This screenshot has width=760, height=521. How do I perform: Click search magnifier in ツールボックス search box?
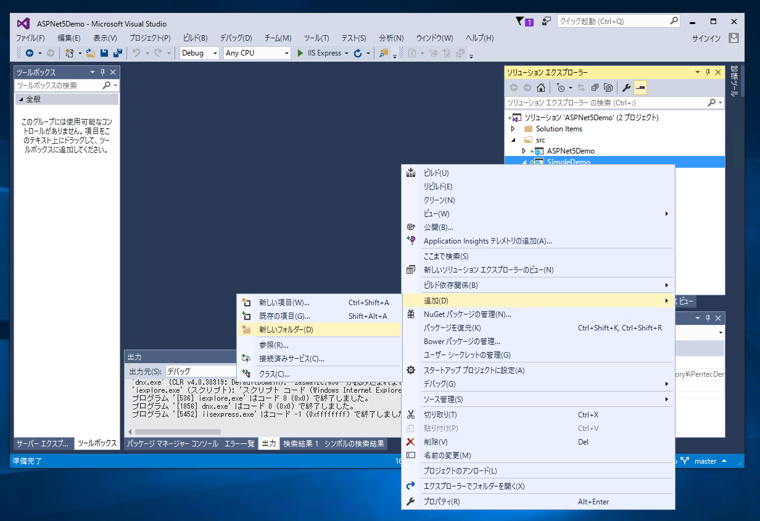point(107,85)
